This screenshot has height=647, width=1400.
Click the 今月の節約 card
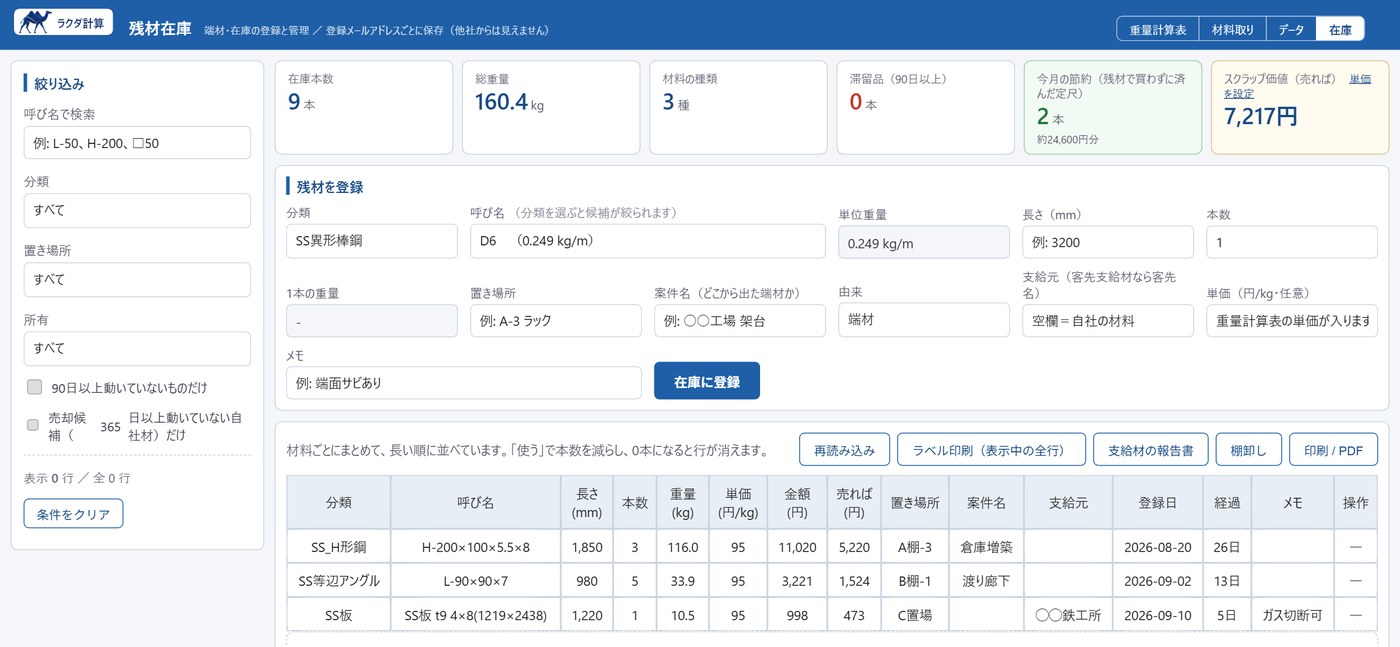pos(1113,107)
